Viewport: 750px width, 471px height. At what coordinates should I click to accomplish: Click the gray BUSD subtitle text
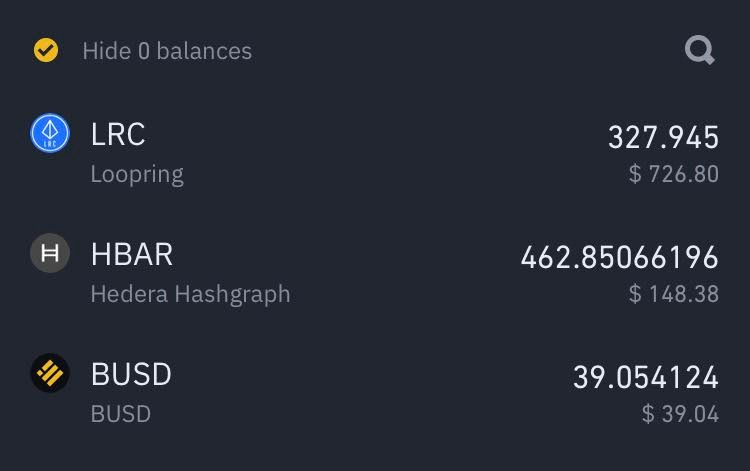click(121, 414)
